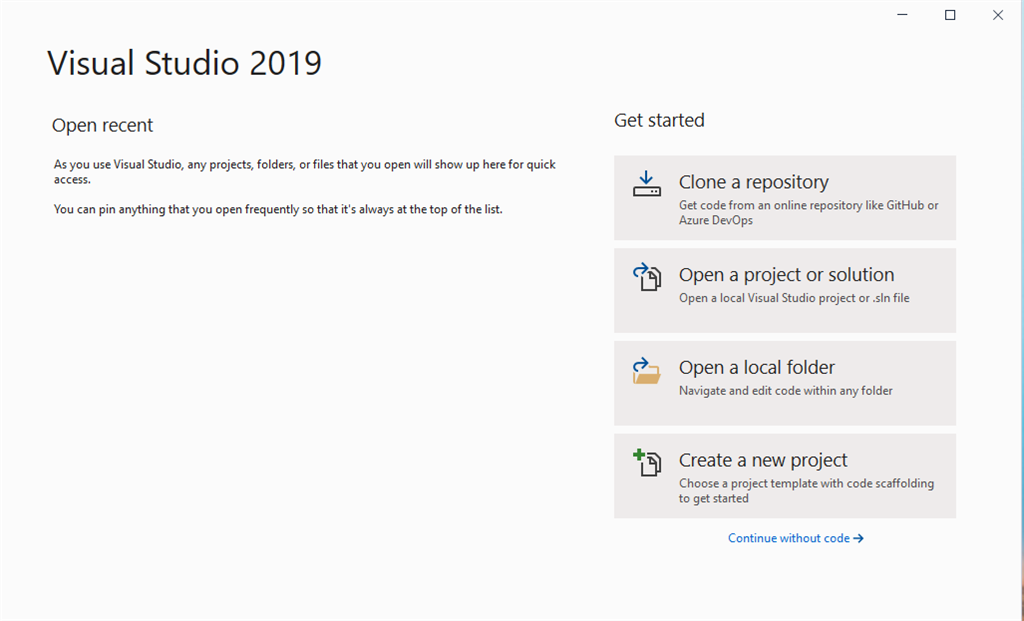Click the download icon beside Clone a repository
The width and height of the screenshot is (1024, 621).
tap(647, 184)
